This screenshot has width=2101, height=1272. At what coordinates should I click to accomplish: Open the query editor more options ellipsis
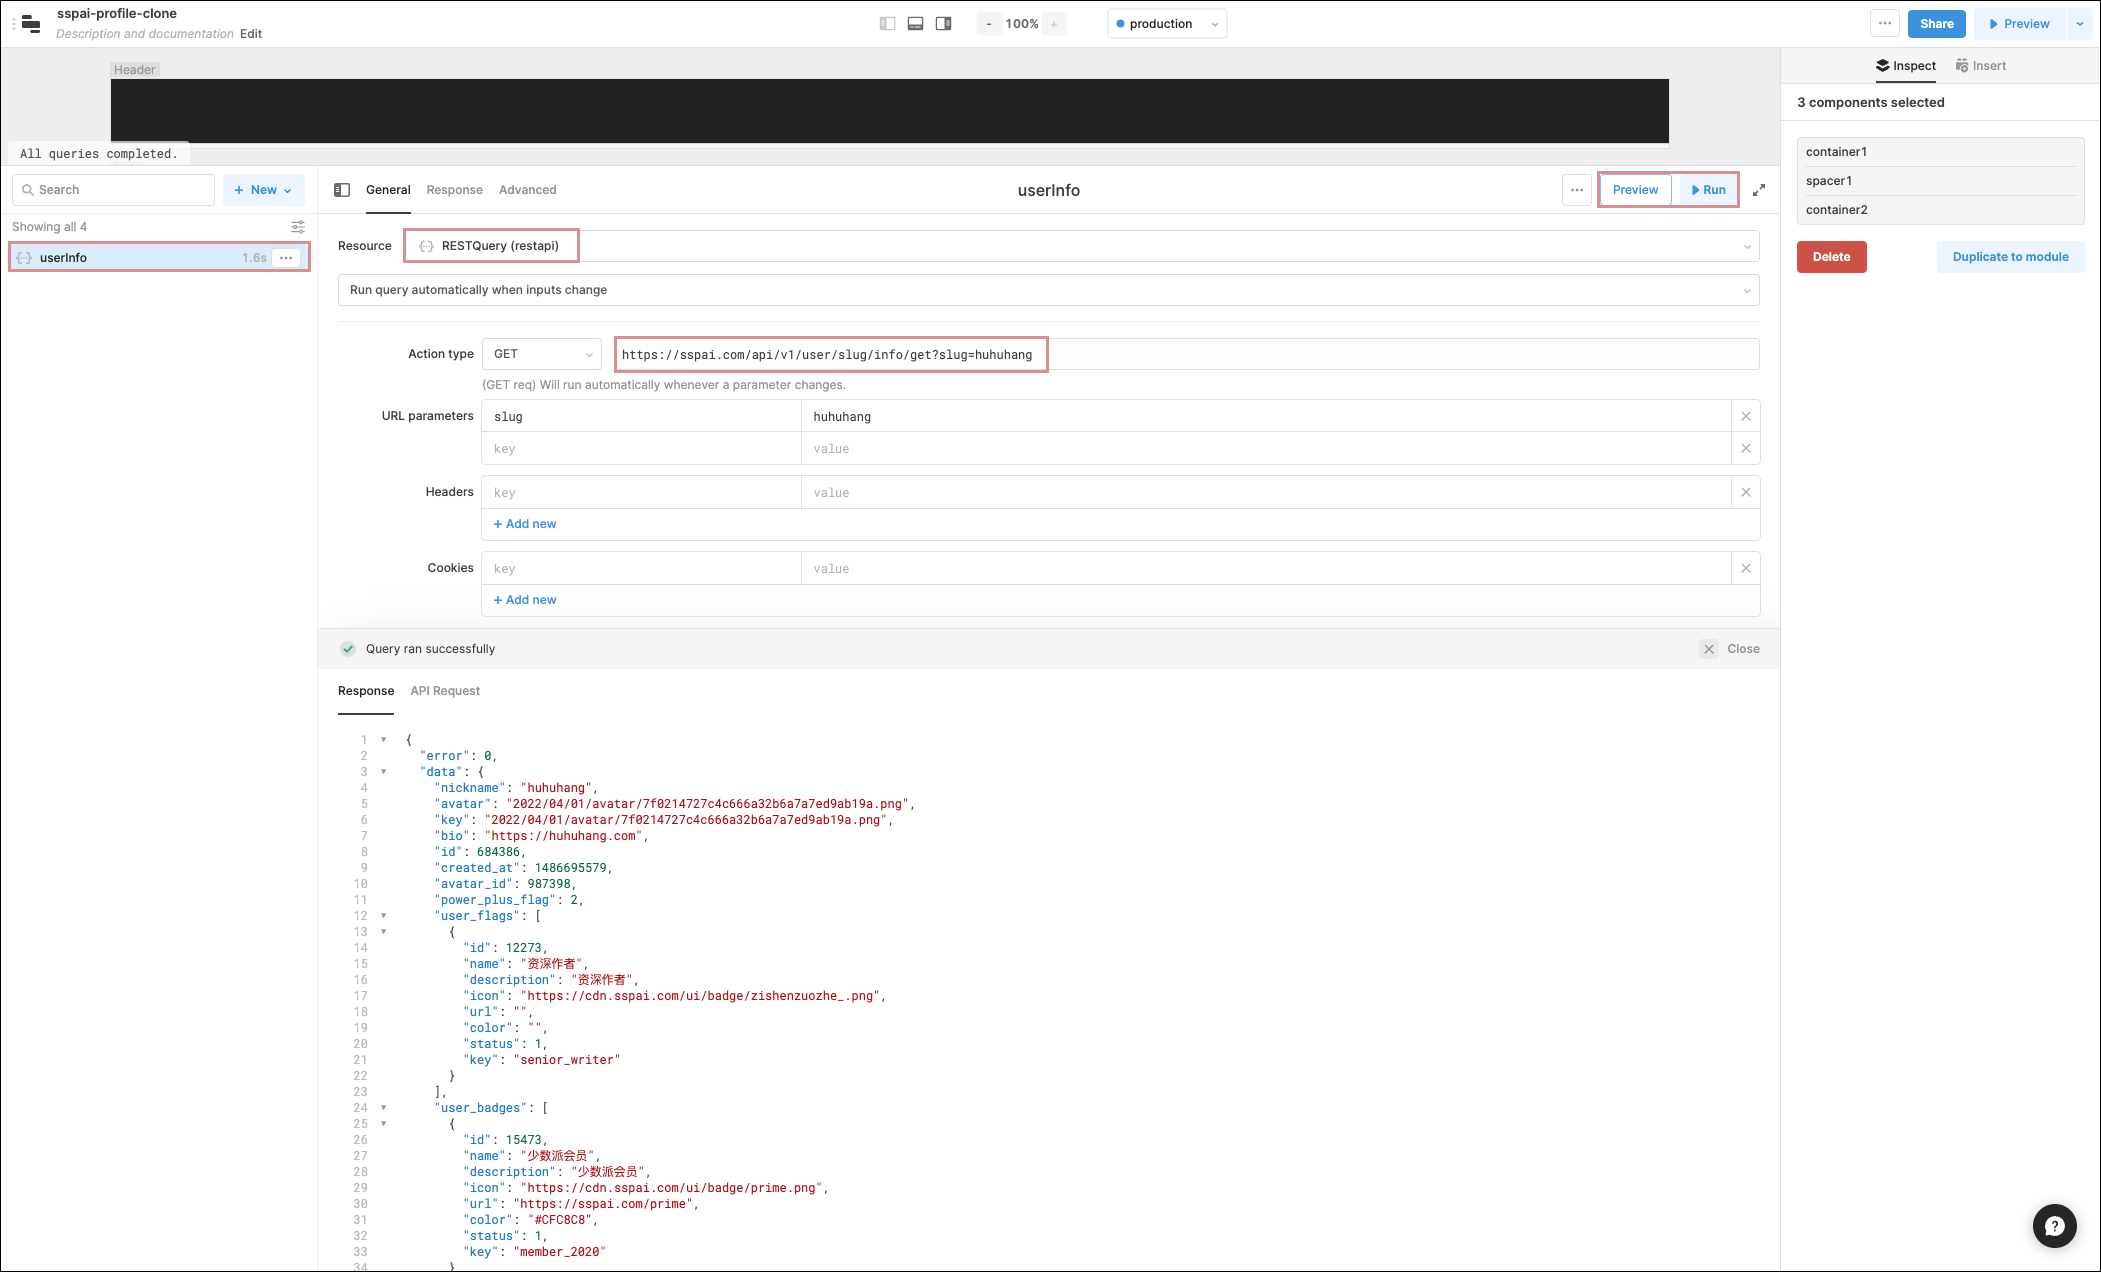coord(1577,190)
